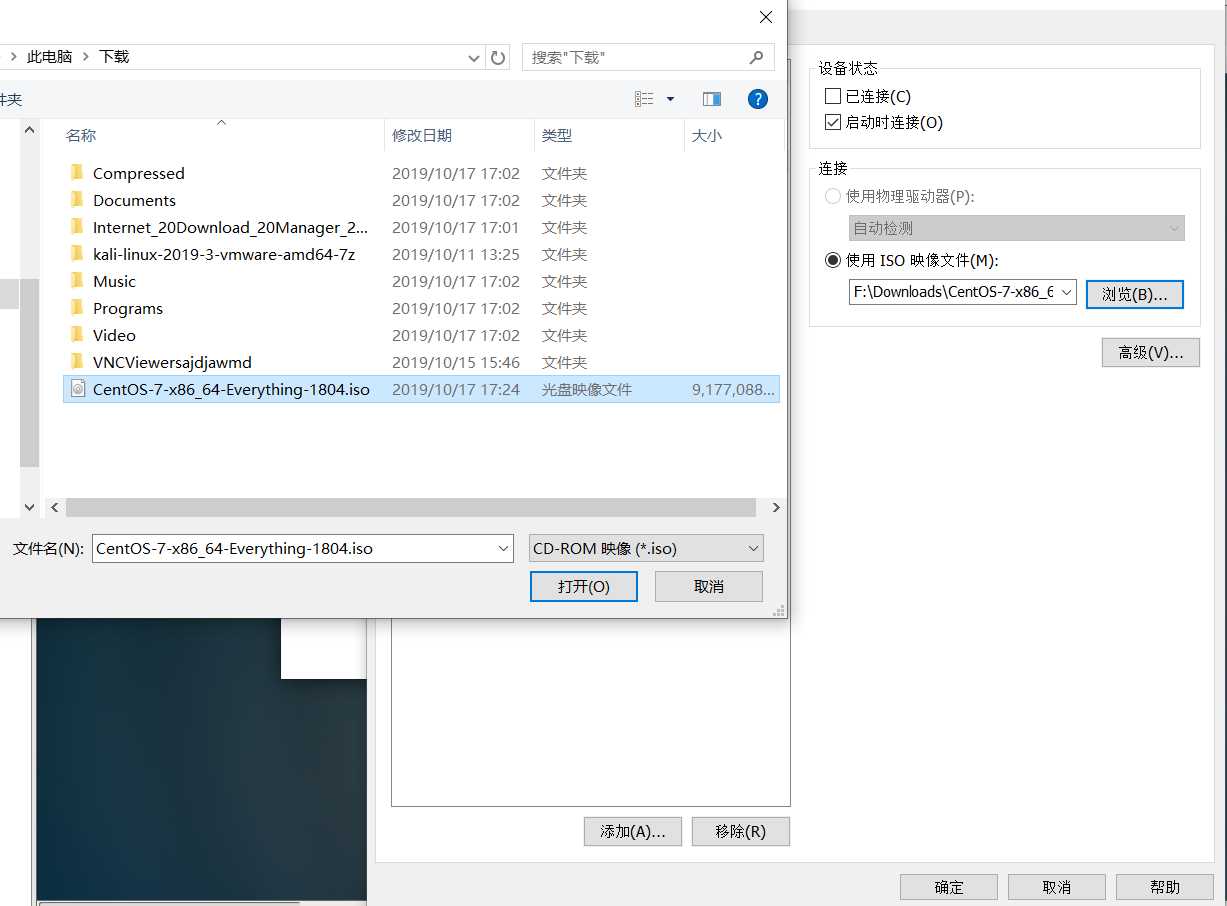Click the 移除(R) button

coord(741,831)
